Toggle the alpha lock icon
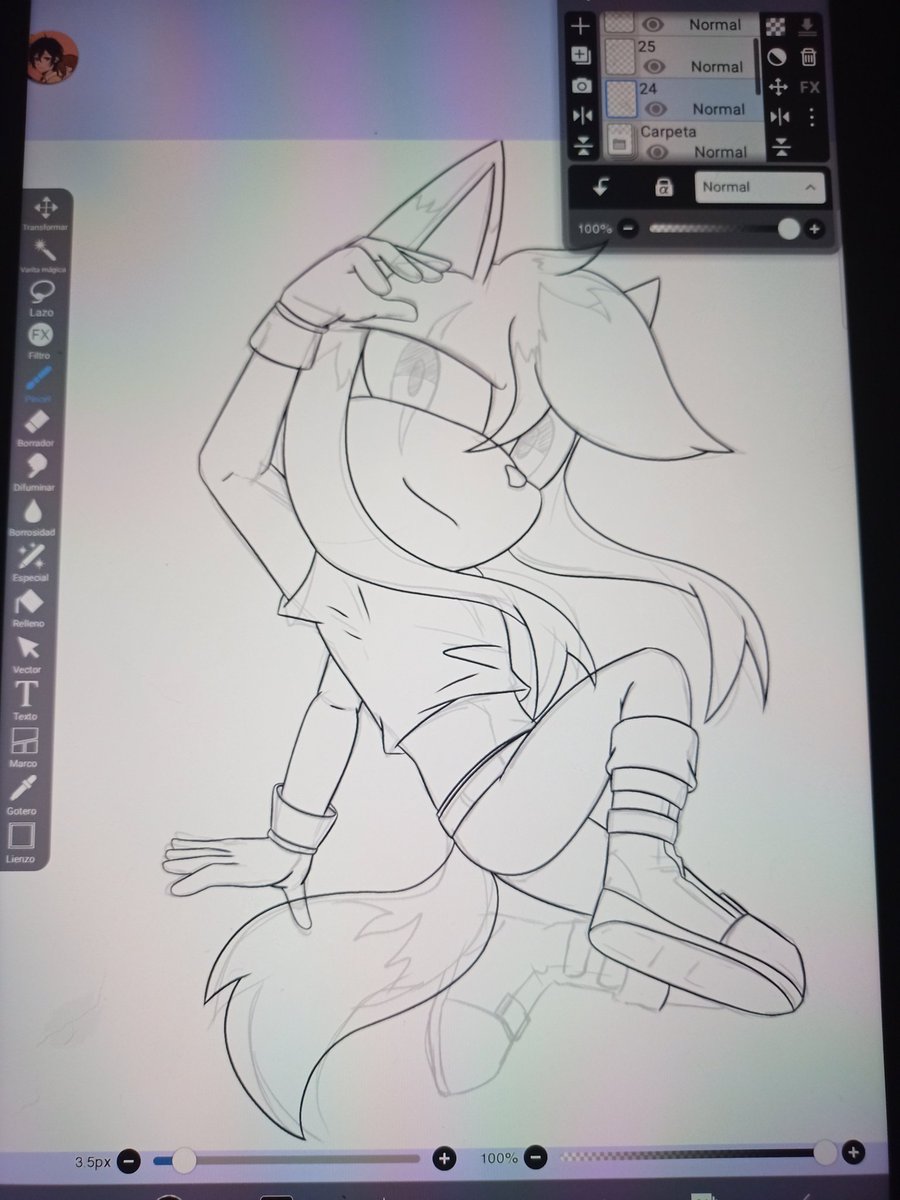Screen dimensions: 900x1200 663,187
